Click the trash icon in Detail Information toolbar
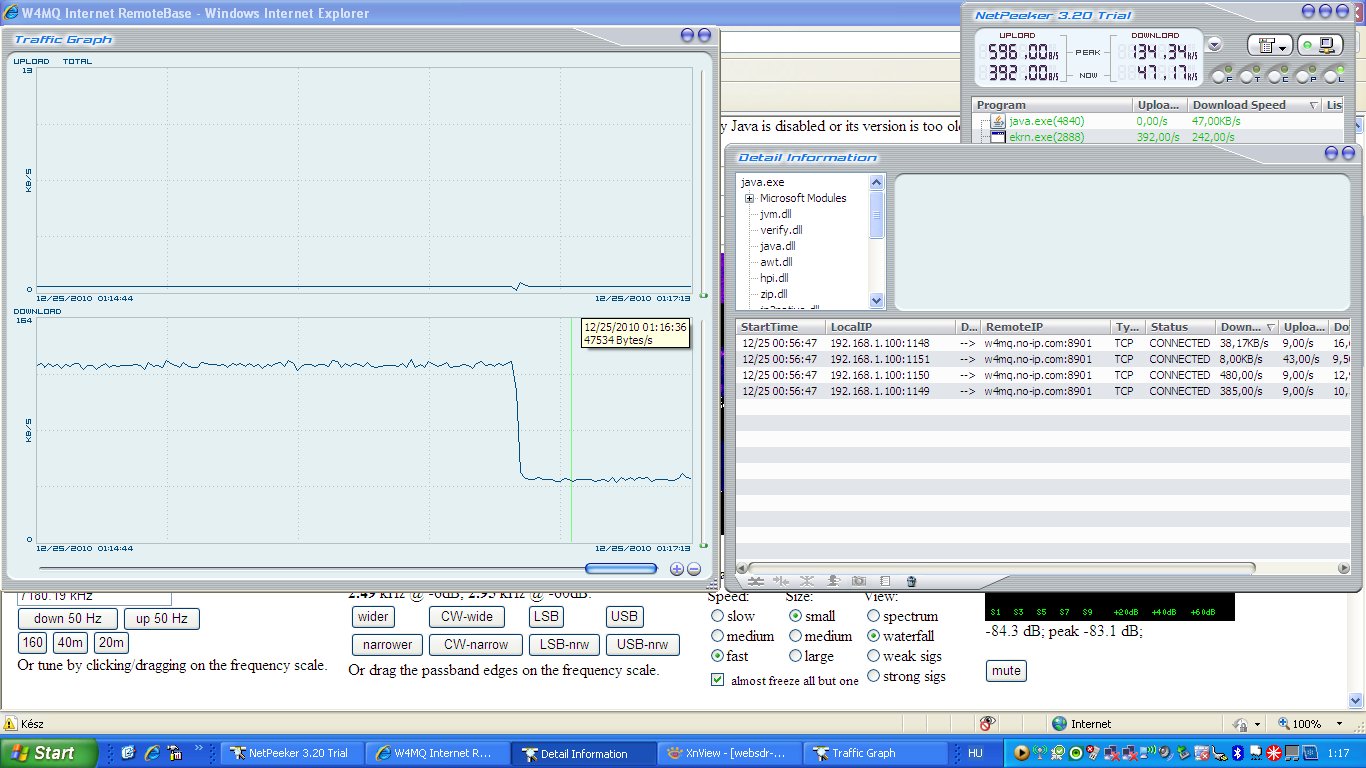 pyautogui.click(x=911, y=581)
